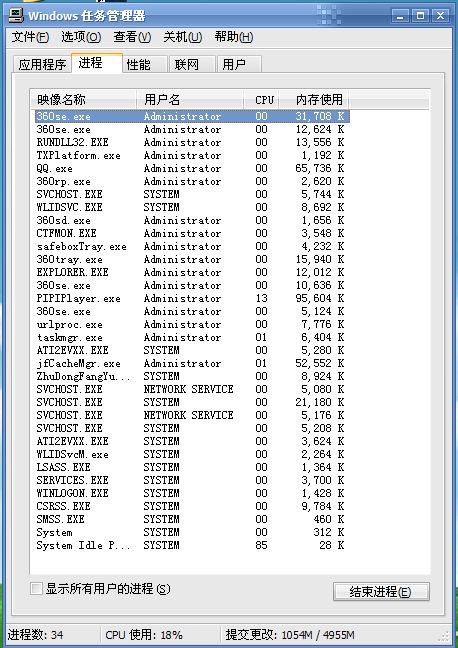Image resolution: width=458 pixels, height=648 pixels.
Task: Click the Task Manager title bar icon
Action: pos(16,16)
